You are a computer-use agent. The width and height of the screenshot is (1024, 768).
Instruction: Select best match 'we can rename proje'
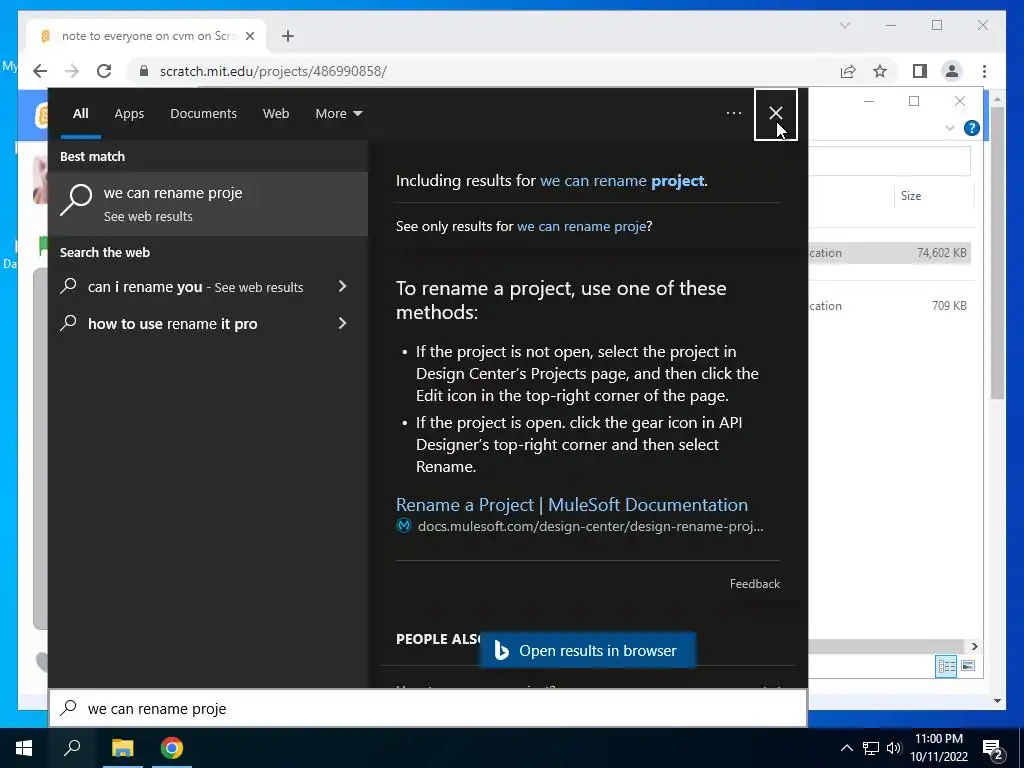[208, 204]
